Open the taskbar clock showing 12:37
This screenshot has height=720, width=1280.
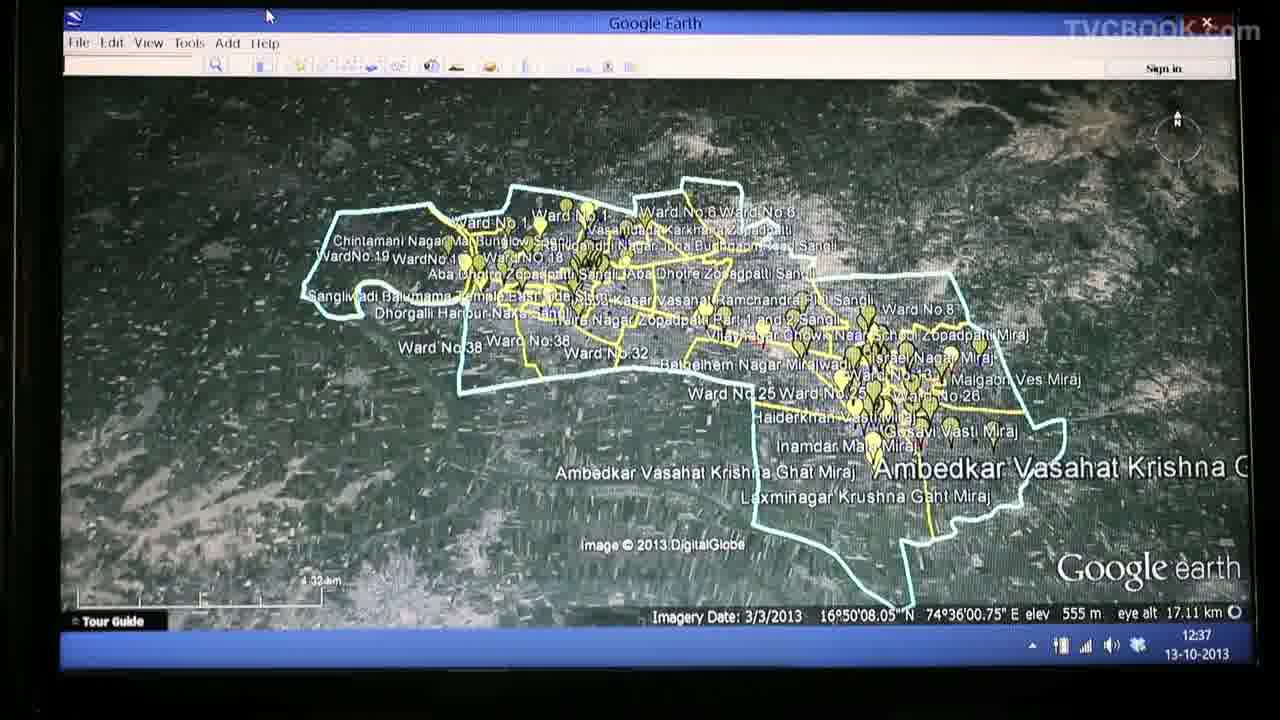(x=1196, y=645)
